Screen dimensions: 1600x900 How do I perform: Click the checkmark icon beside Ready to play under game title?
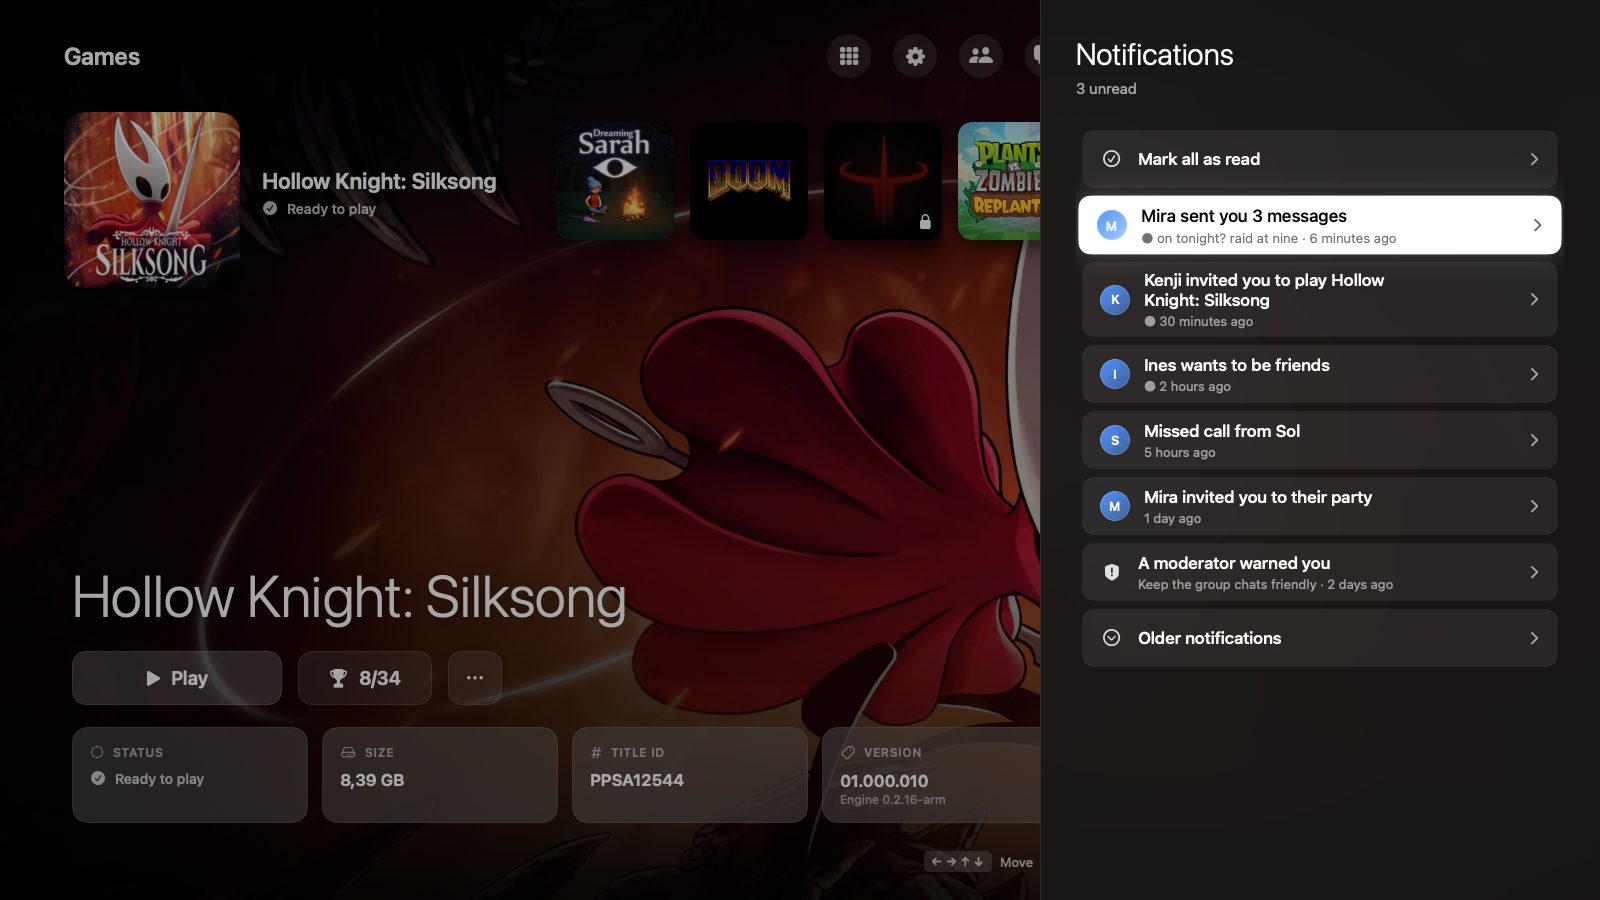click(x=270, y=209)
